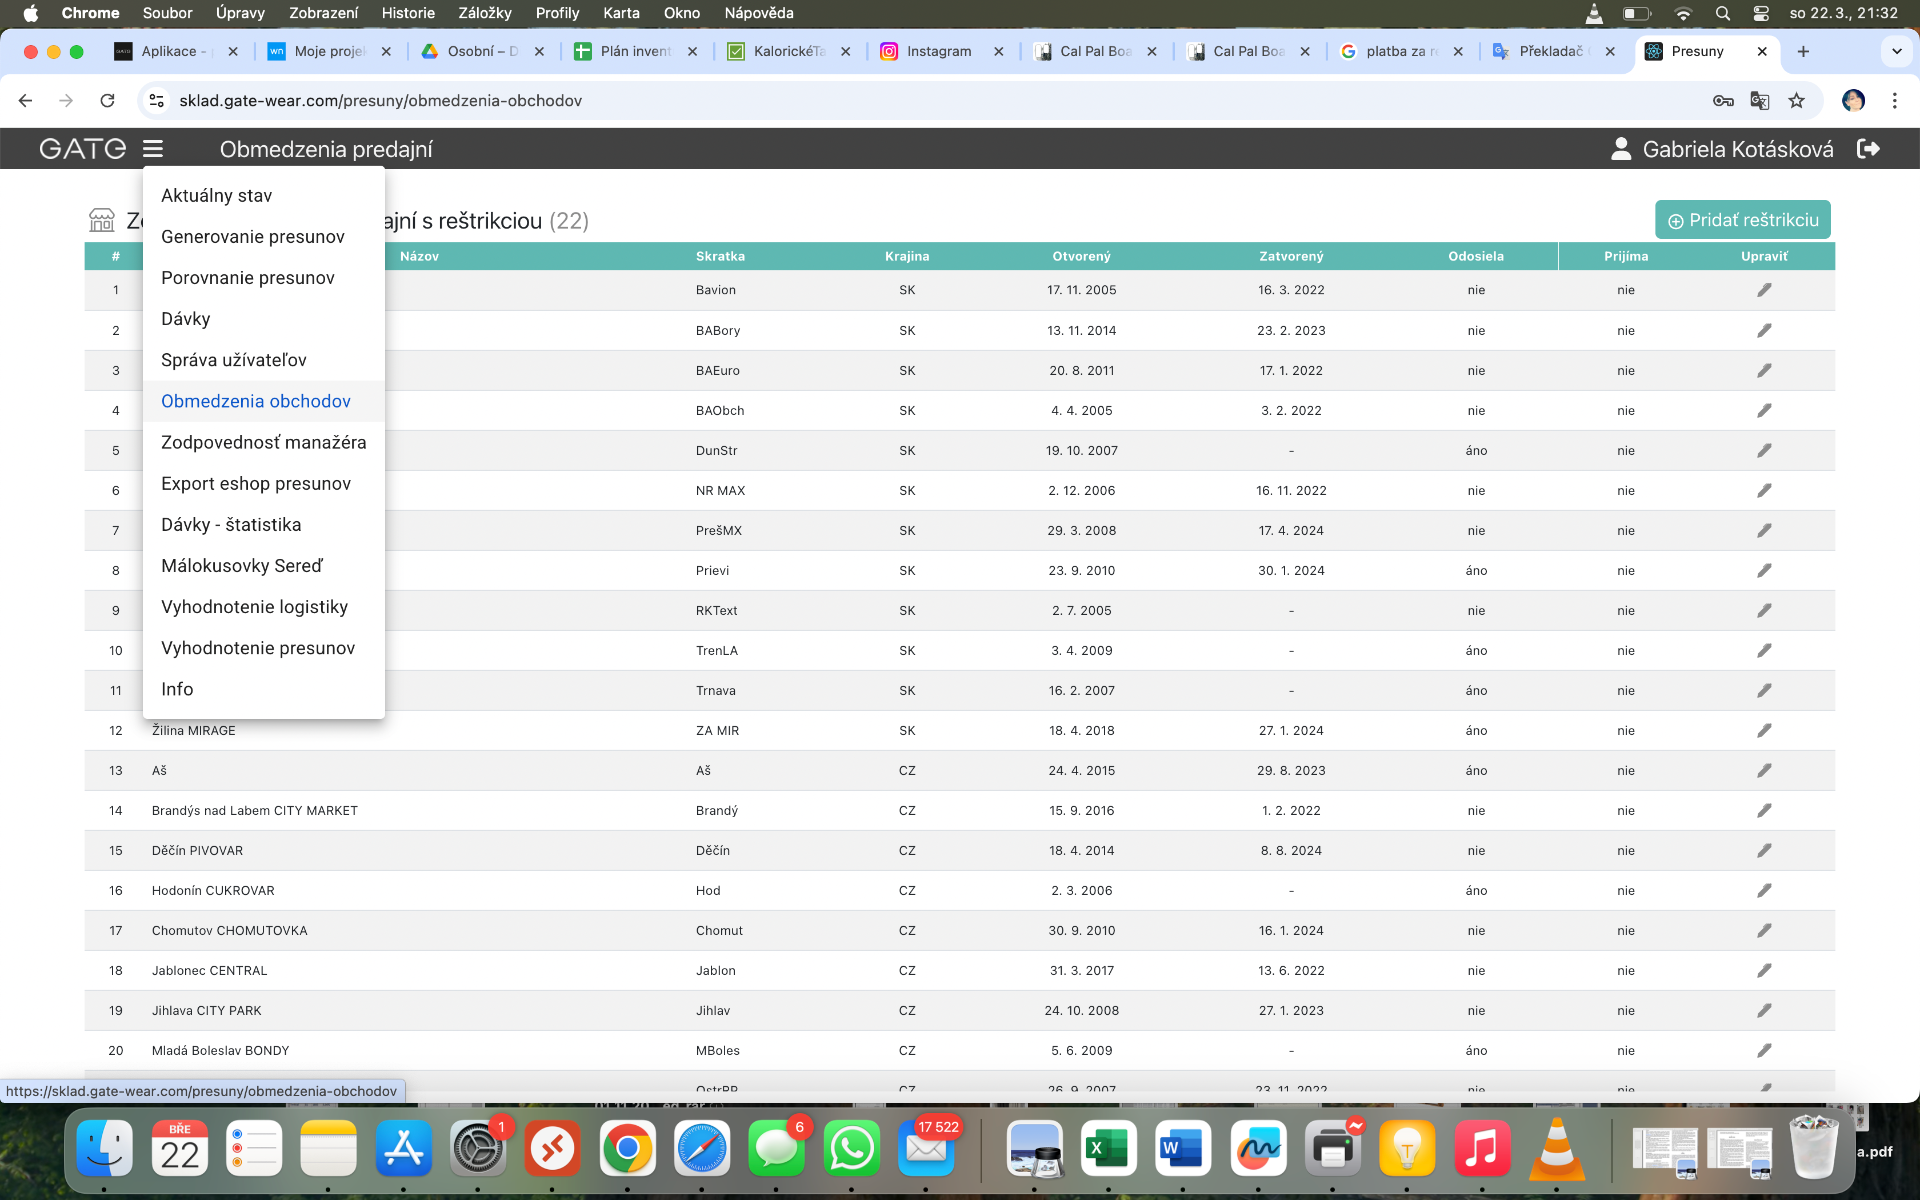Open the site information control in address bar
Image resolution: width=1920 pixels, height=1200 pixels.
tap(156, 100)
